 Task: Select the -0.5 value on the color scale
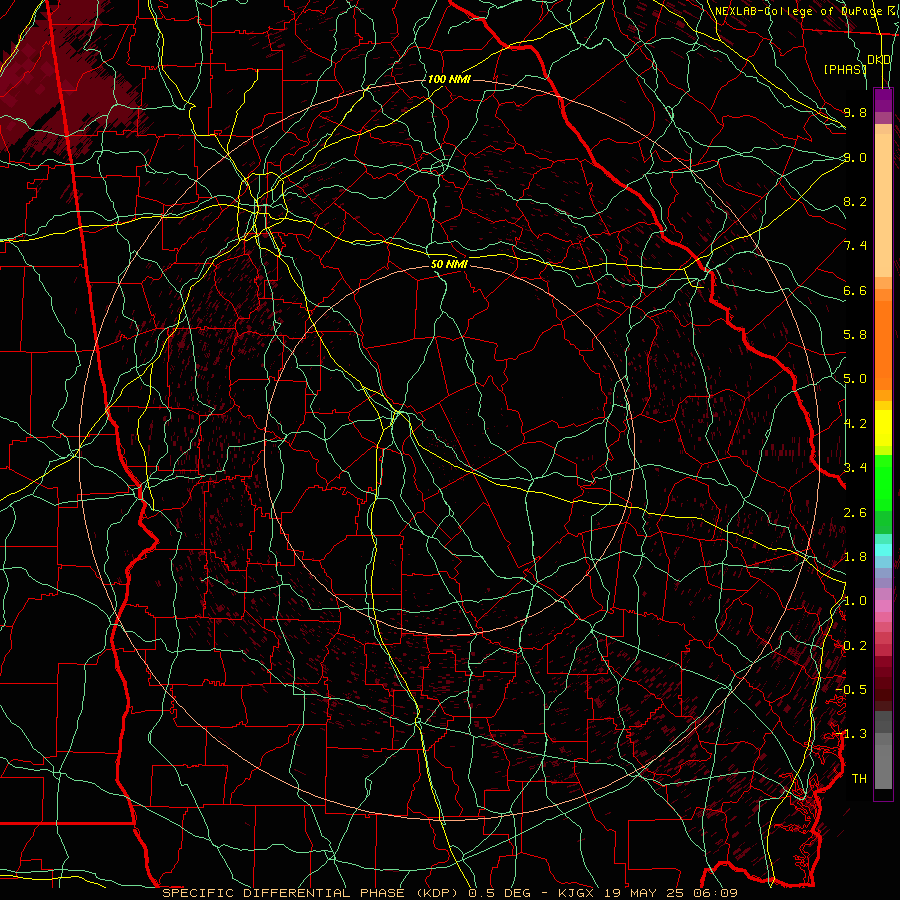852,690
